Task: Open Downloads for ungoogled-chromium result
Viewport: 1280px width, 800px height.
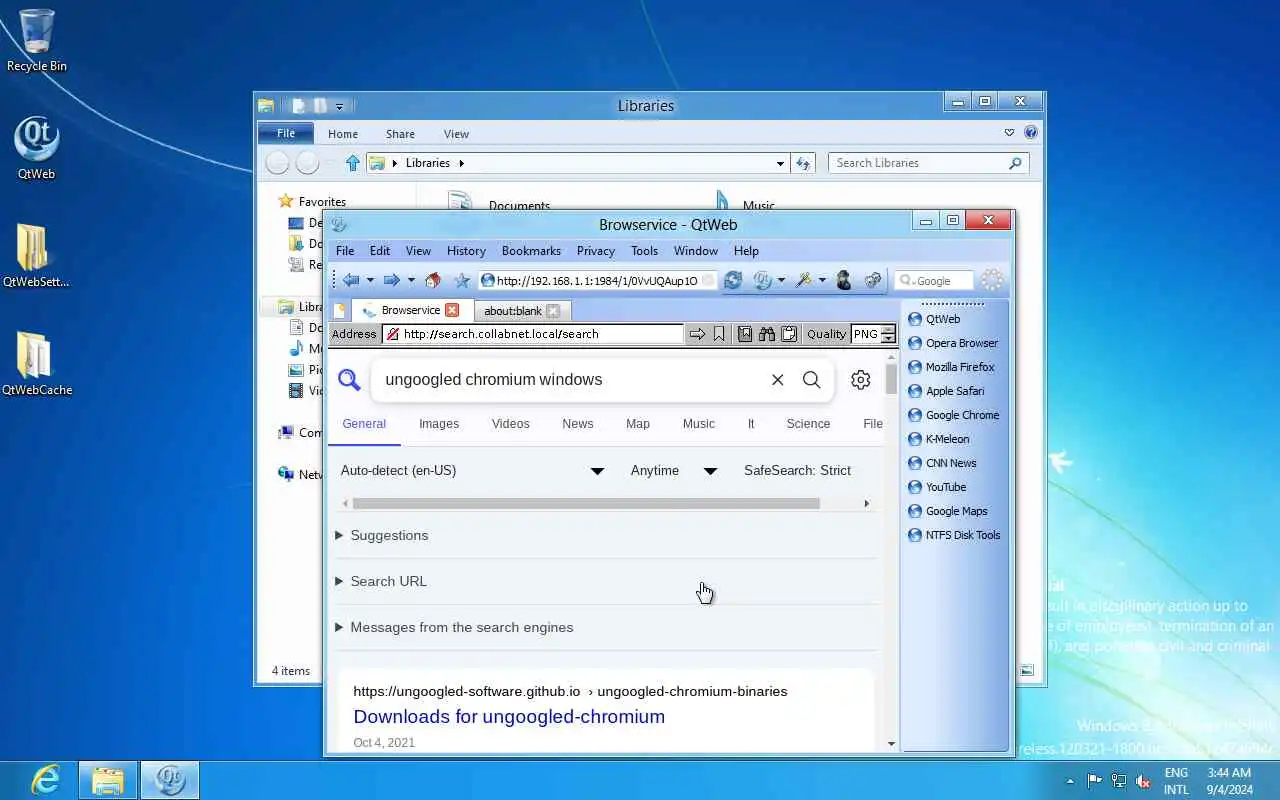Action: coord(509,717)
